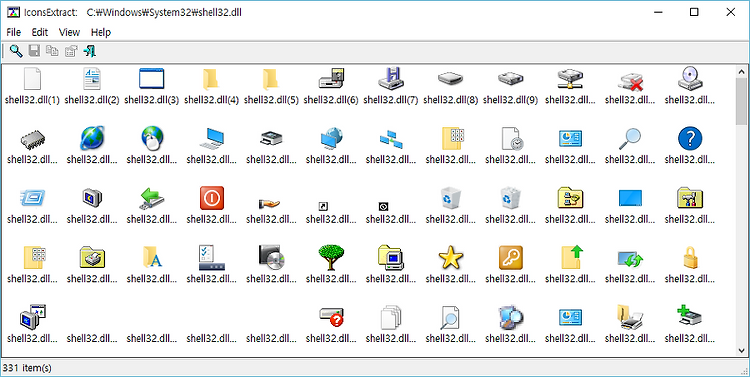The height and width of the screenshot is (377, 750).
Task: Select the printer with green plus icon
Action: 690,317
